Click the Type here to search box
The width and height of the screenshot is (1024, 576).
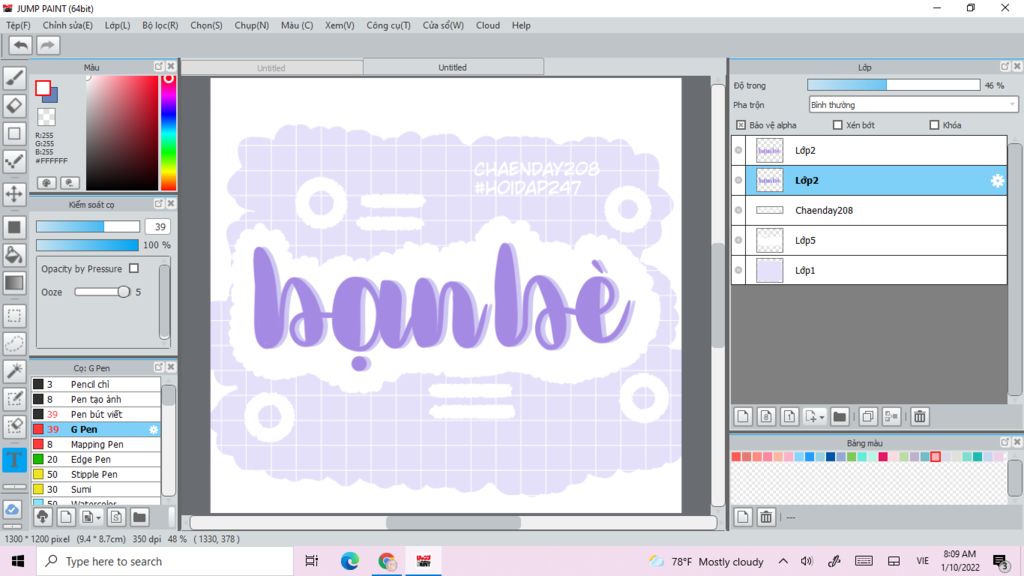pos(165,561)
